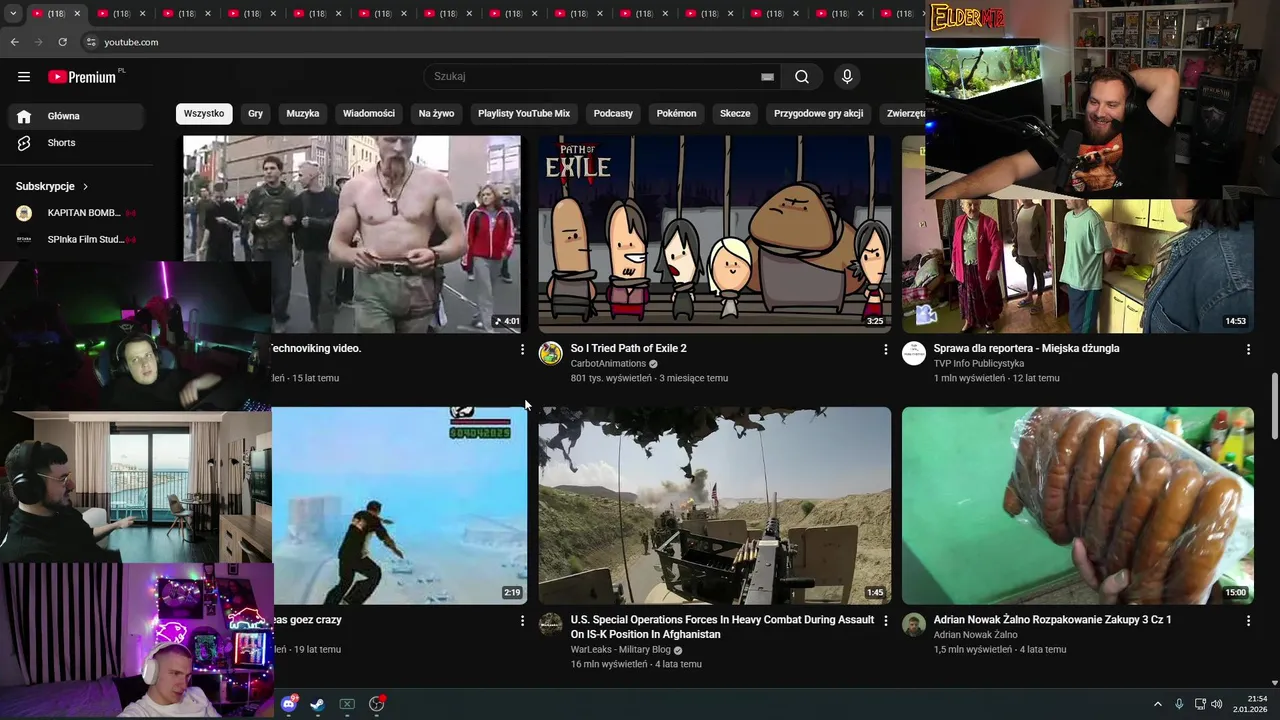Select the Podcasty filter chip
1280x720 pixels.
tap(613, 114)
